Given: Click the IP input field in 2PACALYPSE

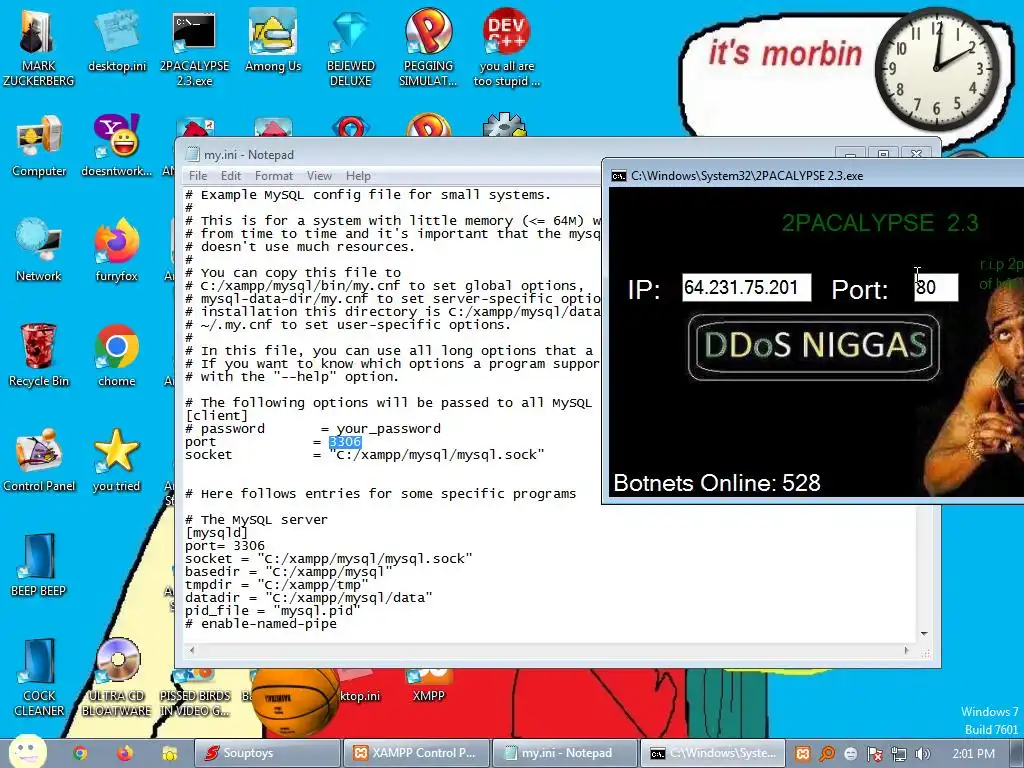Looking at the screenshot, I should tap(746, 288).
